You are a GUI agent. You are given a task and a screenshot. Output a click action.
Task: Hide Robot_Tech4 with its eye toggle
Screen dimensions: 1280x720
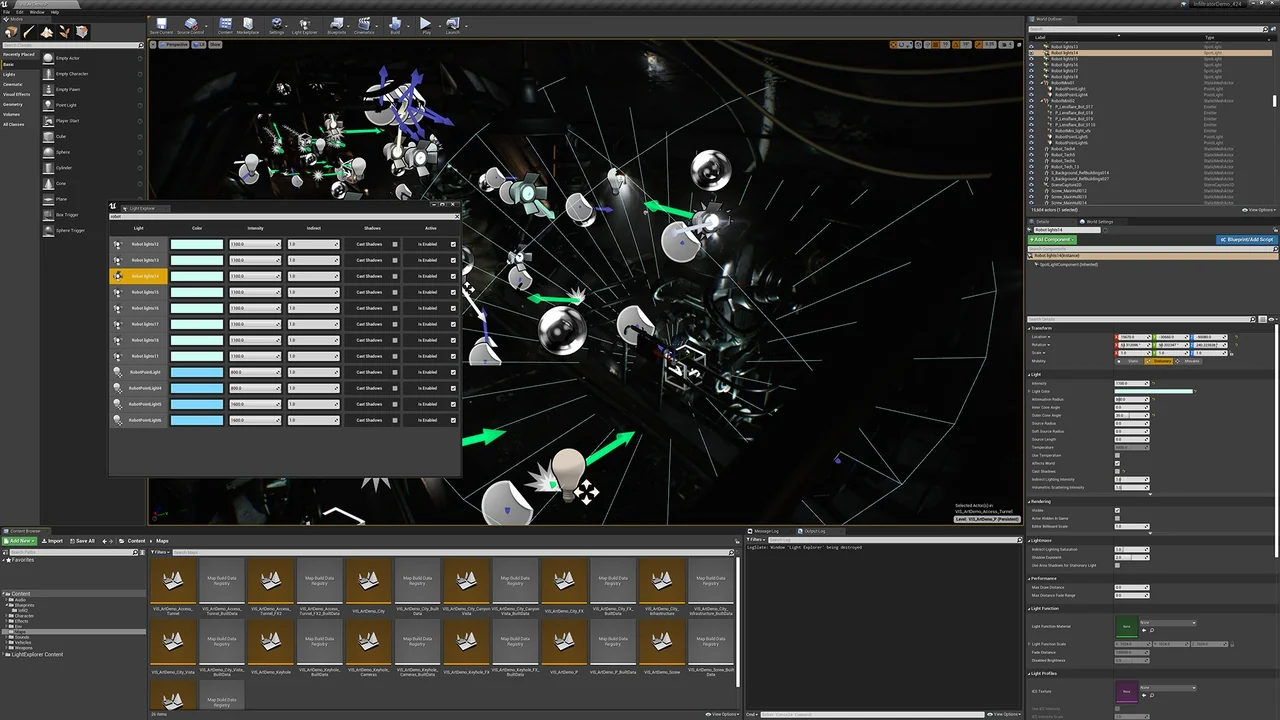click(x=1030, y=149)
